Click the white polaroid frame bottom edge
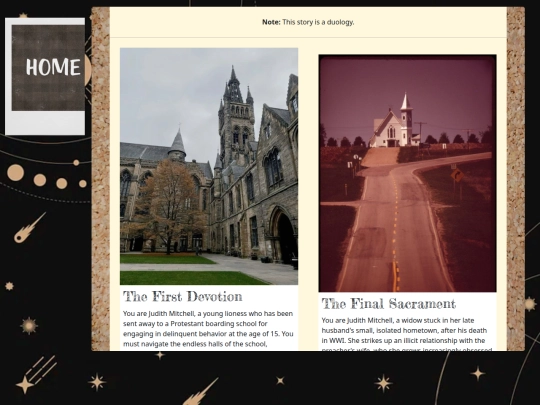540x405 pixels. (x=45, y=123)
